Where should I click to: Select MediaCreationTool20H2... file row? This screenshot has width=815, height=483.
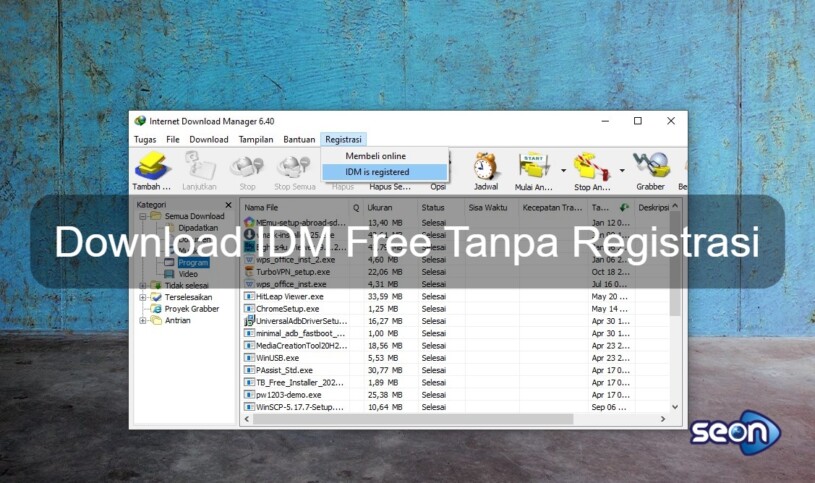pos(455,346)
